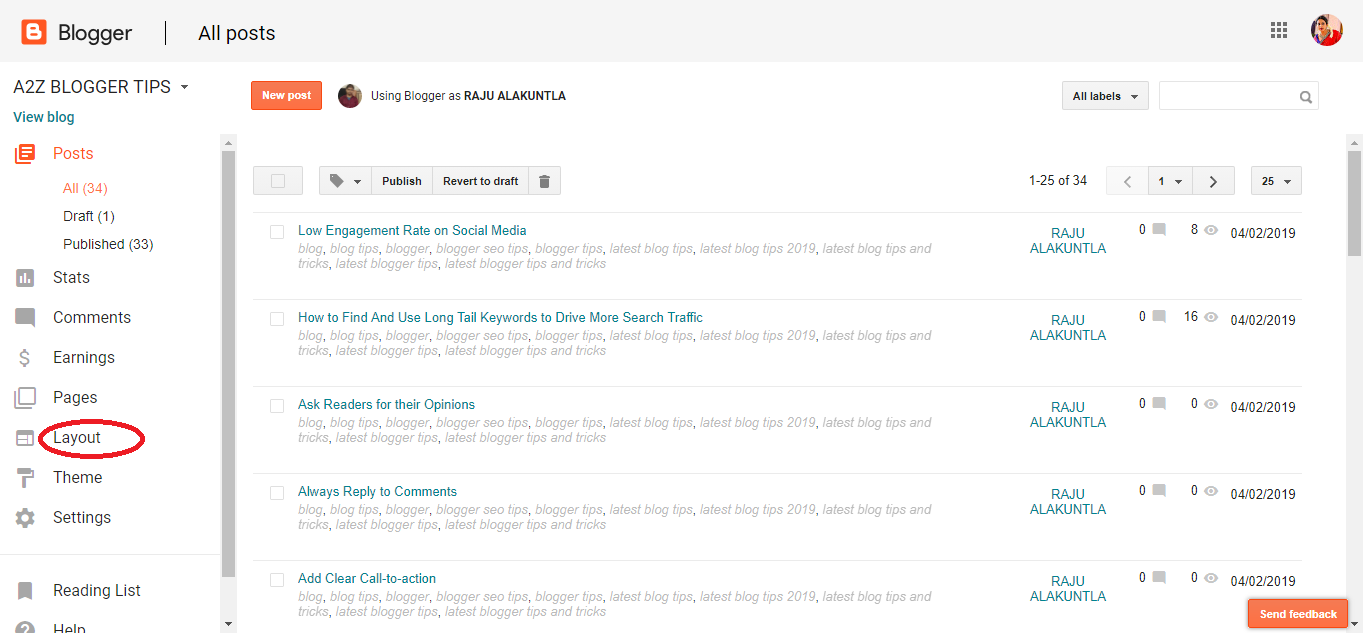Delete selected posts with trash icon

pyautogui.click(x=544, y=180)
